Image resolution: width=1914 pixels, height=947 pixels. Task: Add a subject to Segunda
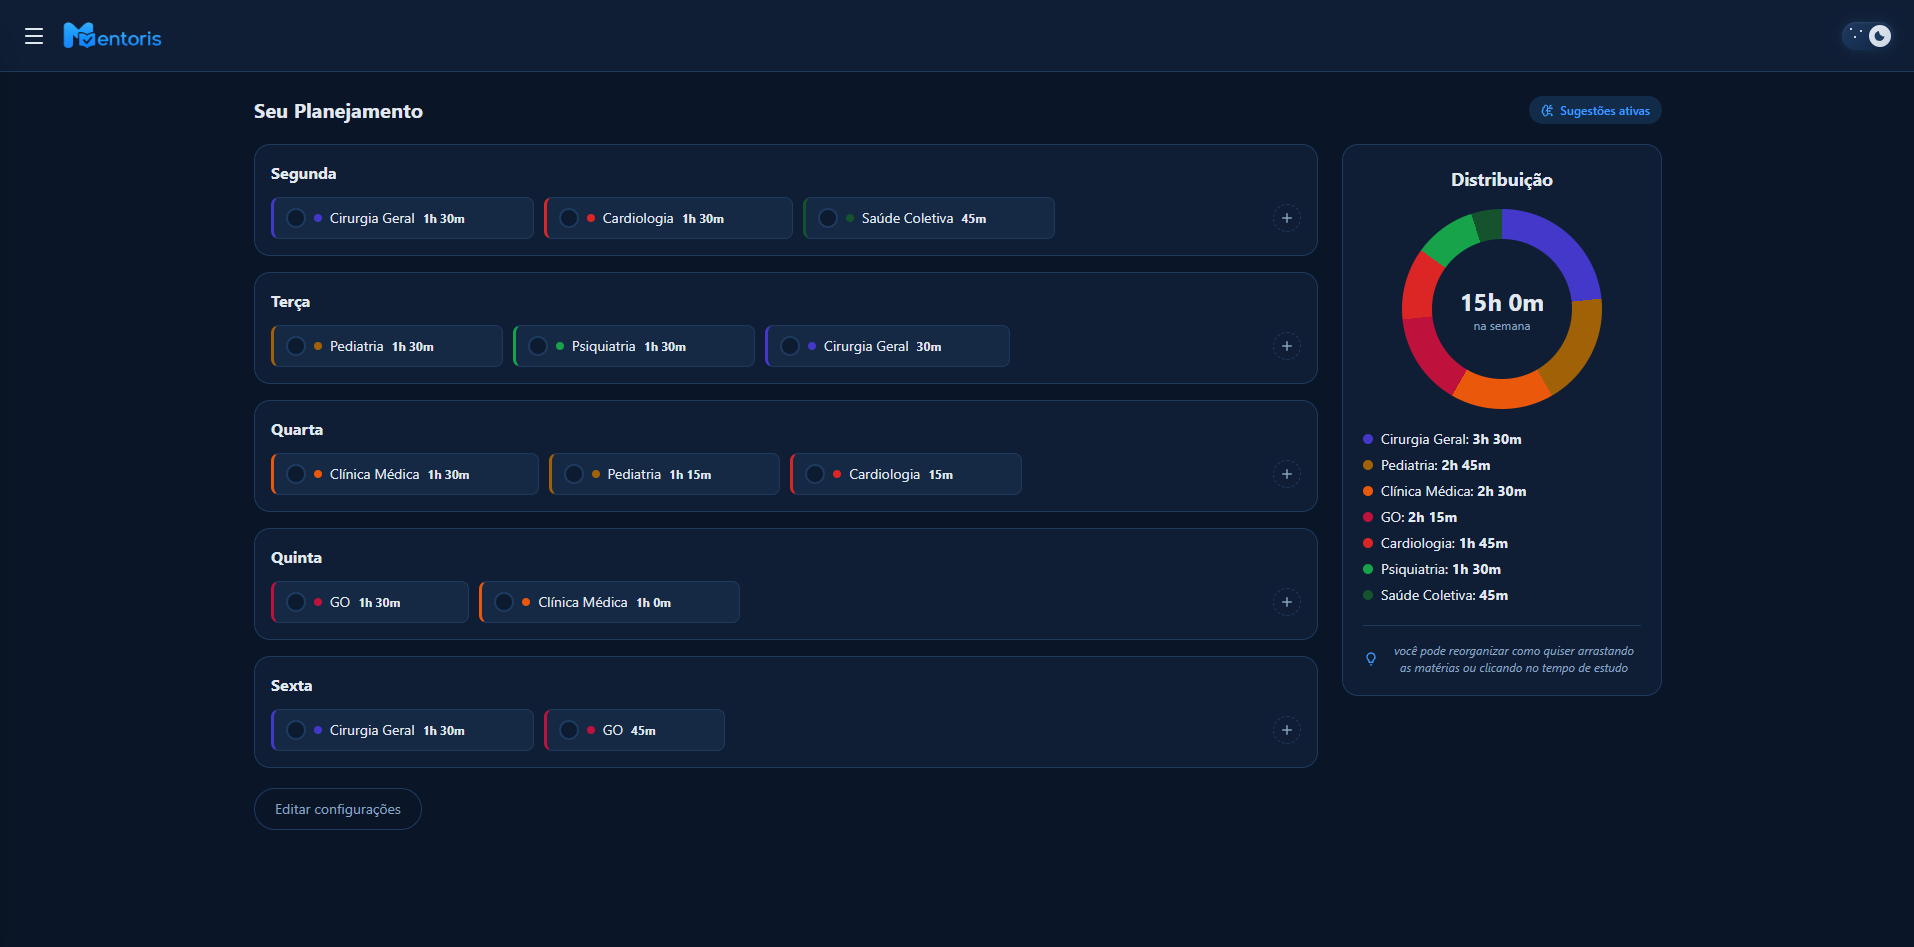tap(1286, 218)
